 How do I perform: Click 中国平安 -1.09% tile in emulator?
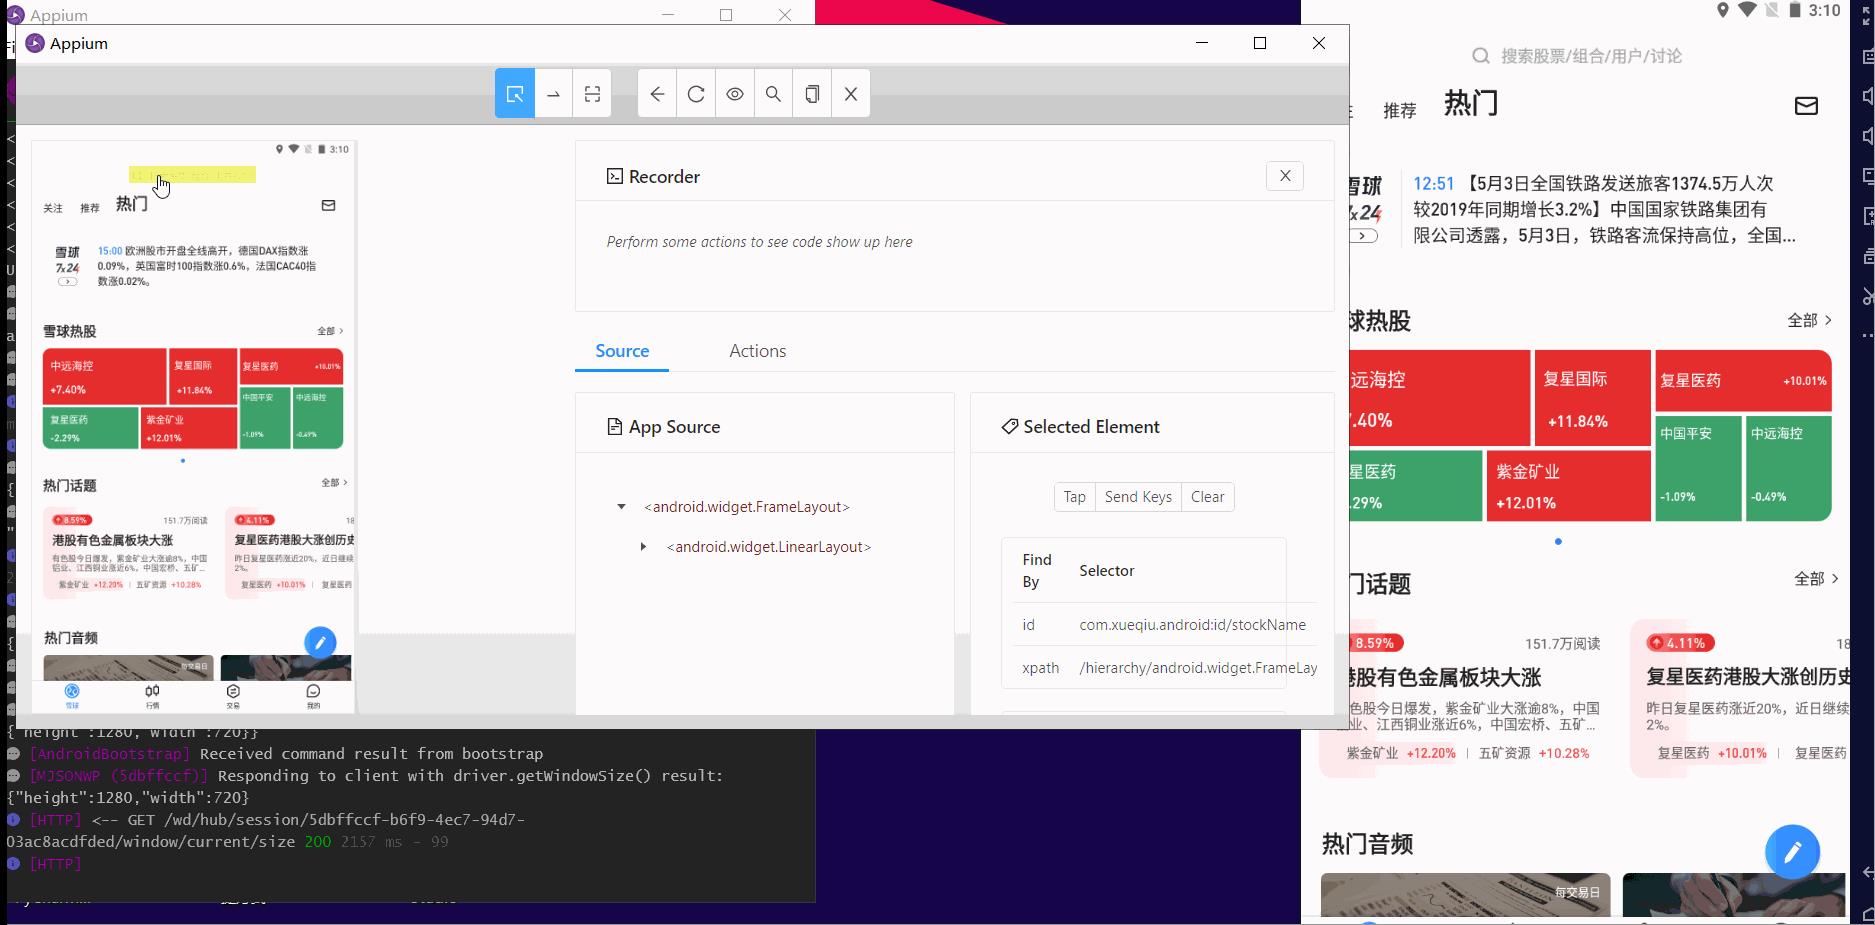tap(1698, 468)
